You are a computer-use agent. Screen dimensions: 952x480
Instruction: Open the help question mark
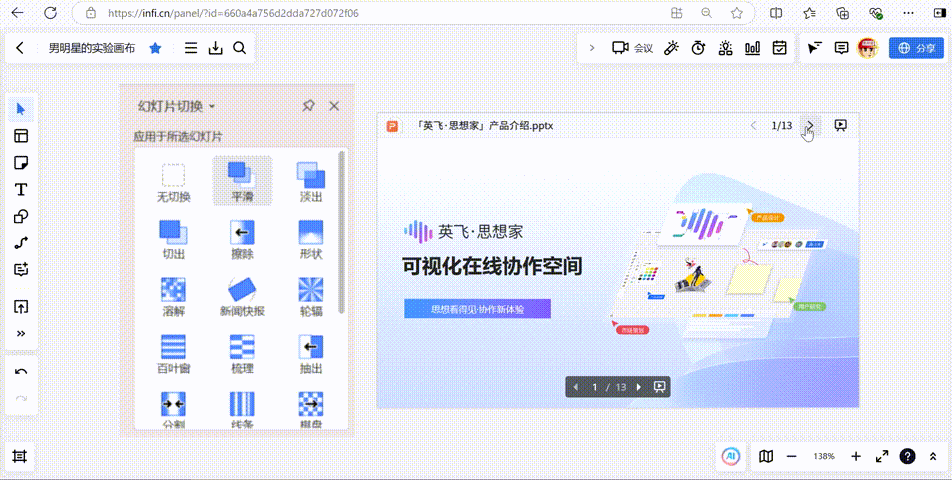coord(908,456)
